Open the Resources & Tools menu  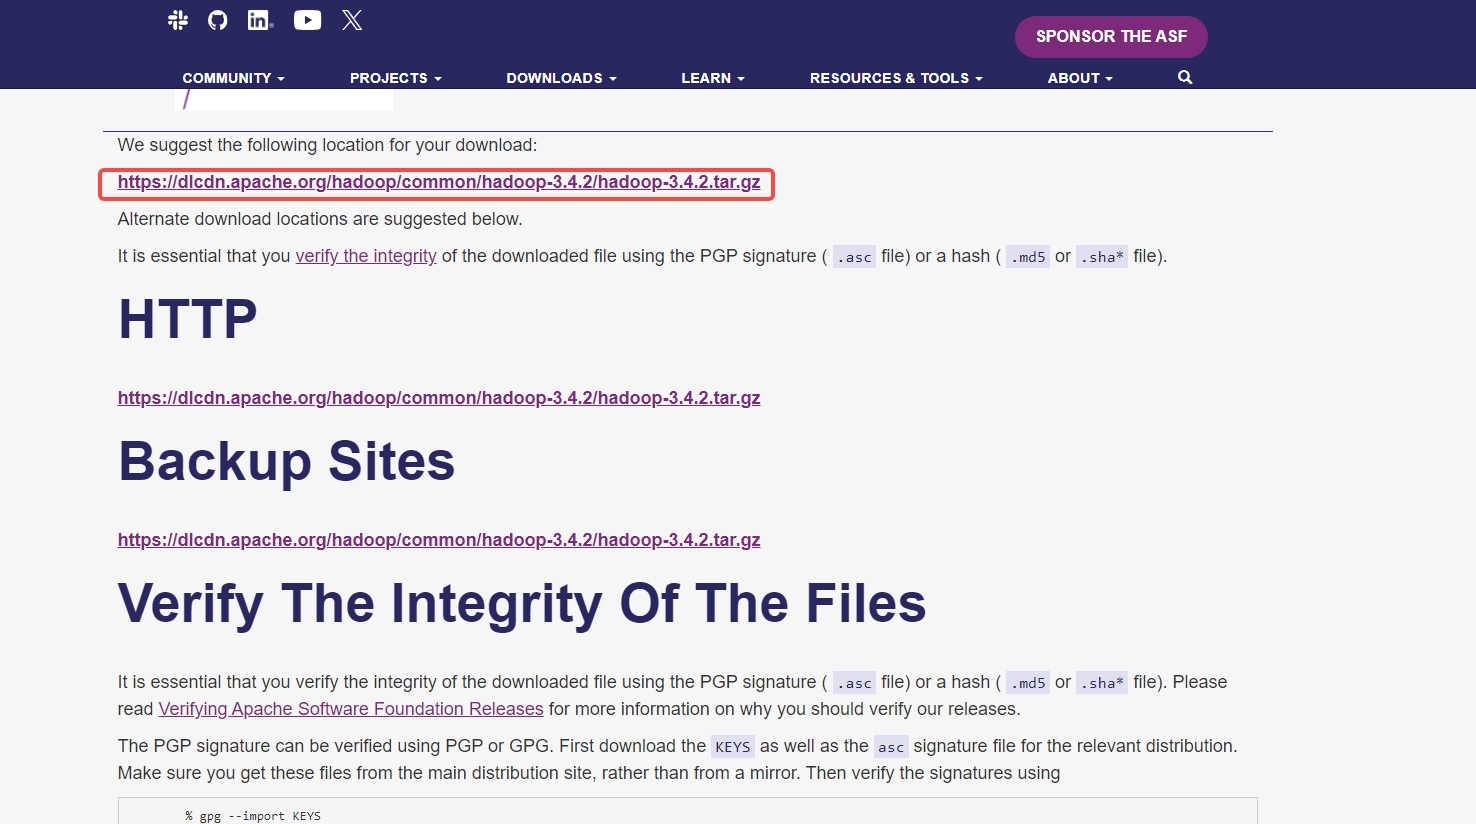coord(896,78)
